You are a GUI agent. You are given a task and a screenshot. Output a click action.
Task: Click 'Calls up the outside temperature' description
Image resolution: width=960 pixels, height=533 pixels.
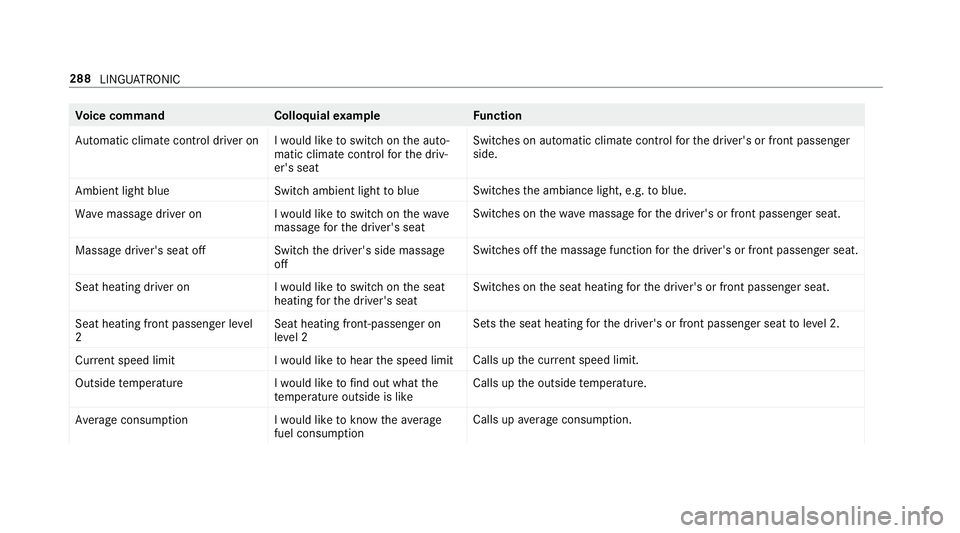coord(560,383)
